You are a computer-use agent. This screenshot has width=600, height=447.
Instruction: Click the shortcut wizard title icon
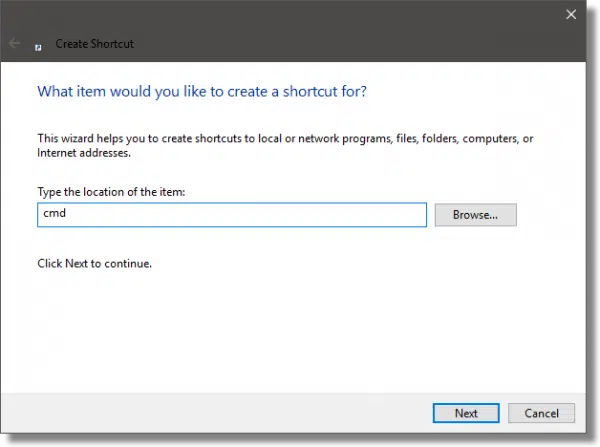(x=38, y=47)
